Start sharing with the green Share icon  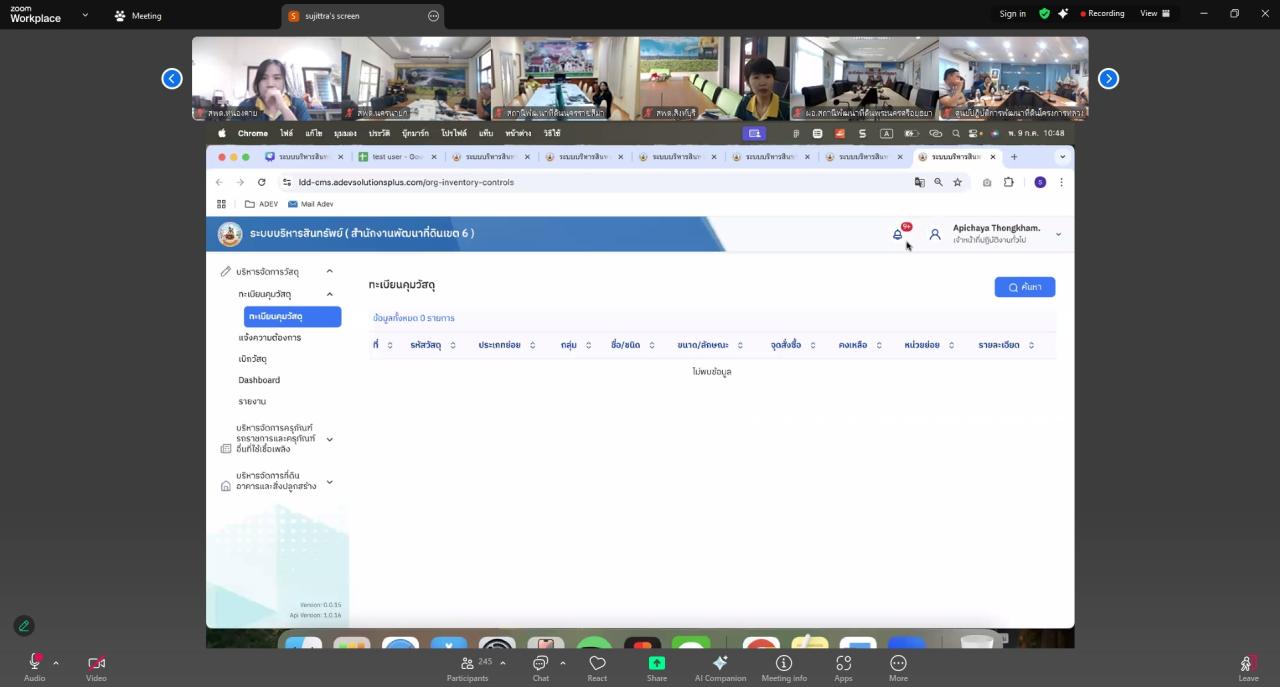coord(656,663)
